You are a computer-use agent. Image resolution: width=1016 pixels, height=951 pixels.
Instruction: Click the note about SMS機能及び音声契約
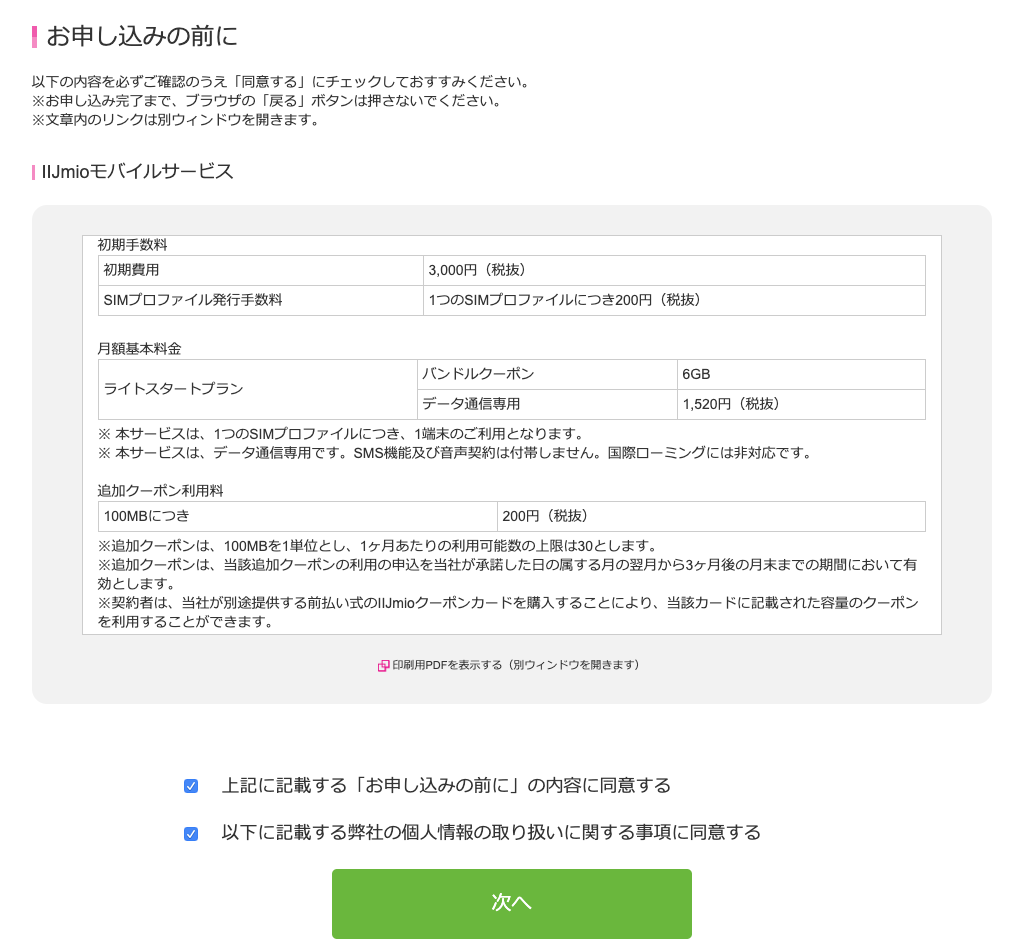[455, 453]
